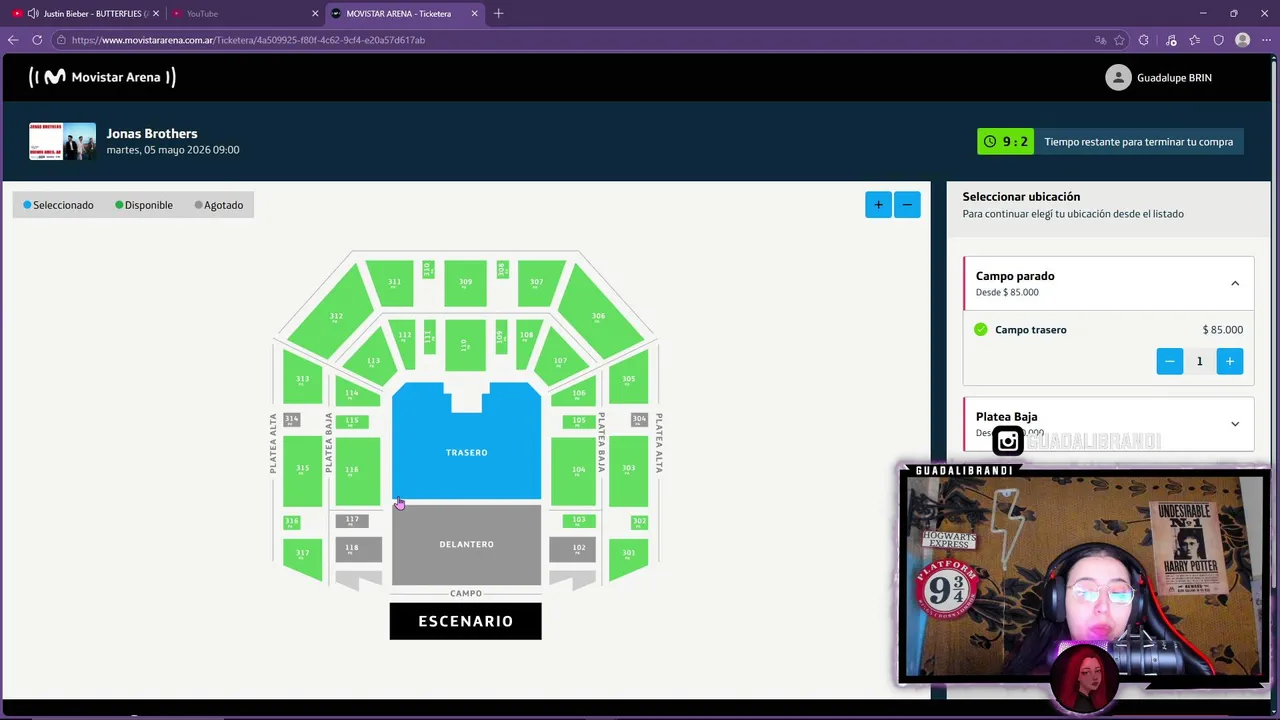Open the browser shield icon

[1218, 40]
